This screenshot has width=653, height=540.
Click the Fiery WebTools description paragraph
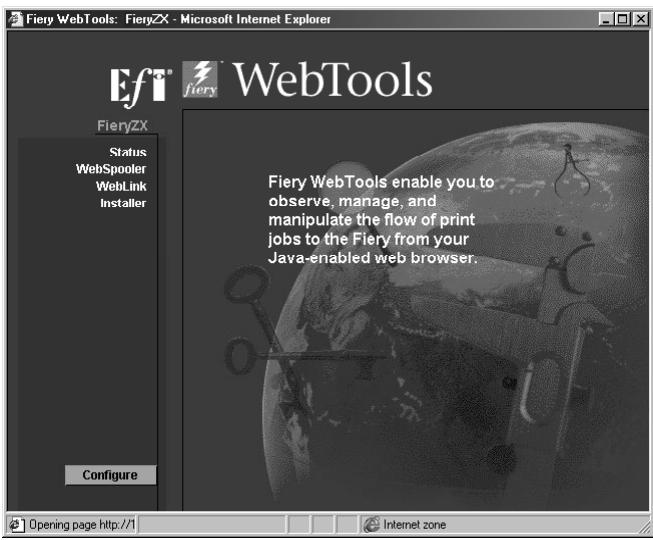(x=381, y=220)
